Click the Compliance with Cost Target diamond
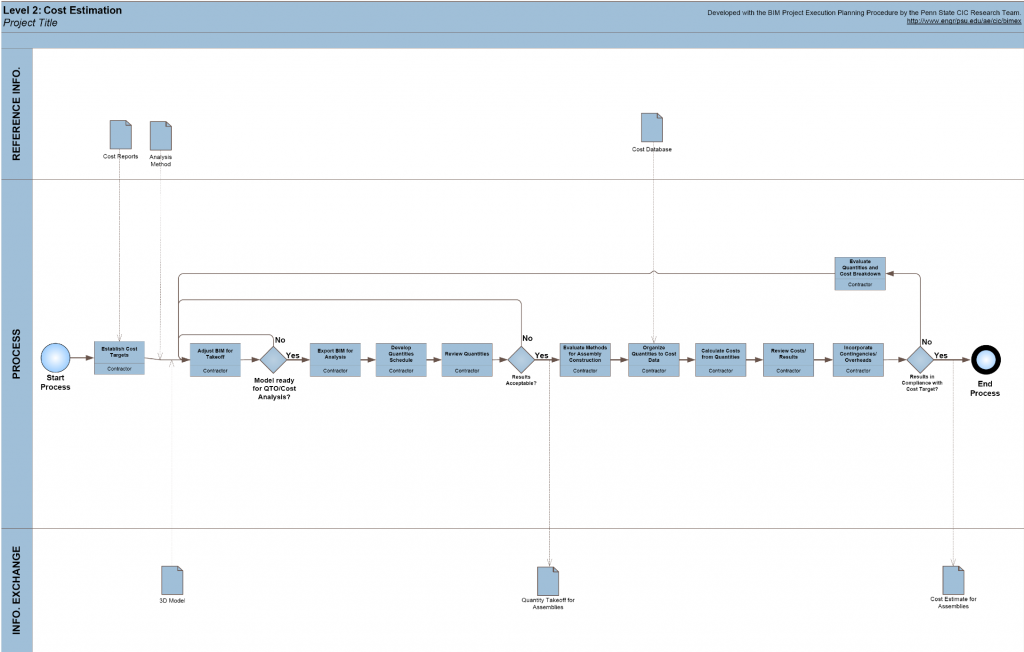This screenshot has height=652, width=1024. pos(919,360)
